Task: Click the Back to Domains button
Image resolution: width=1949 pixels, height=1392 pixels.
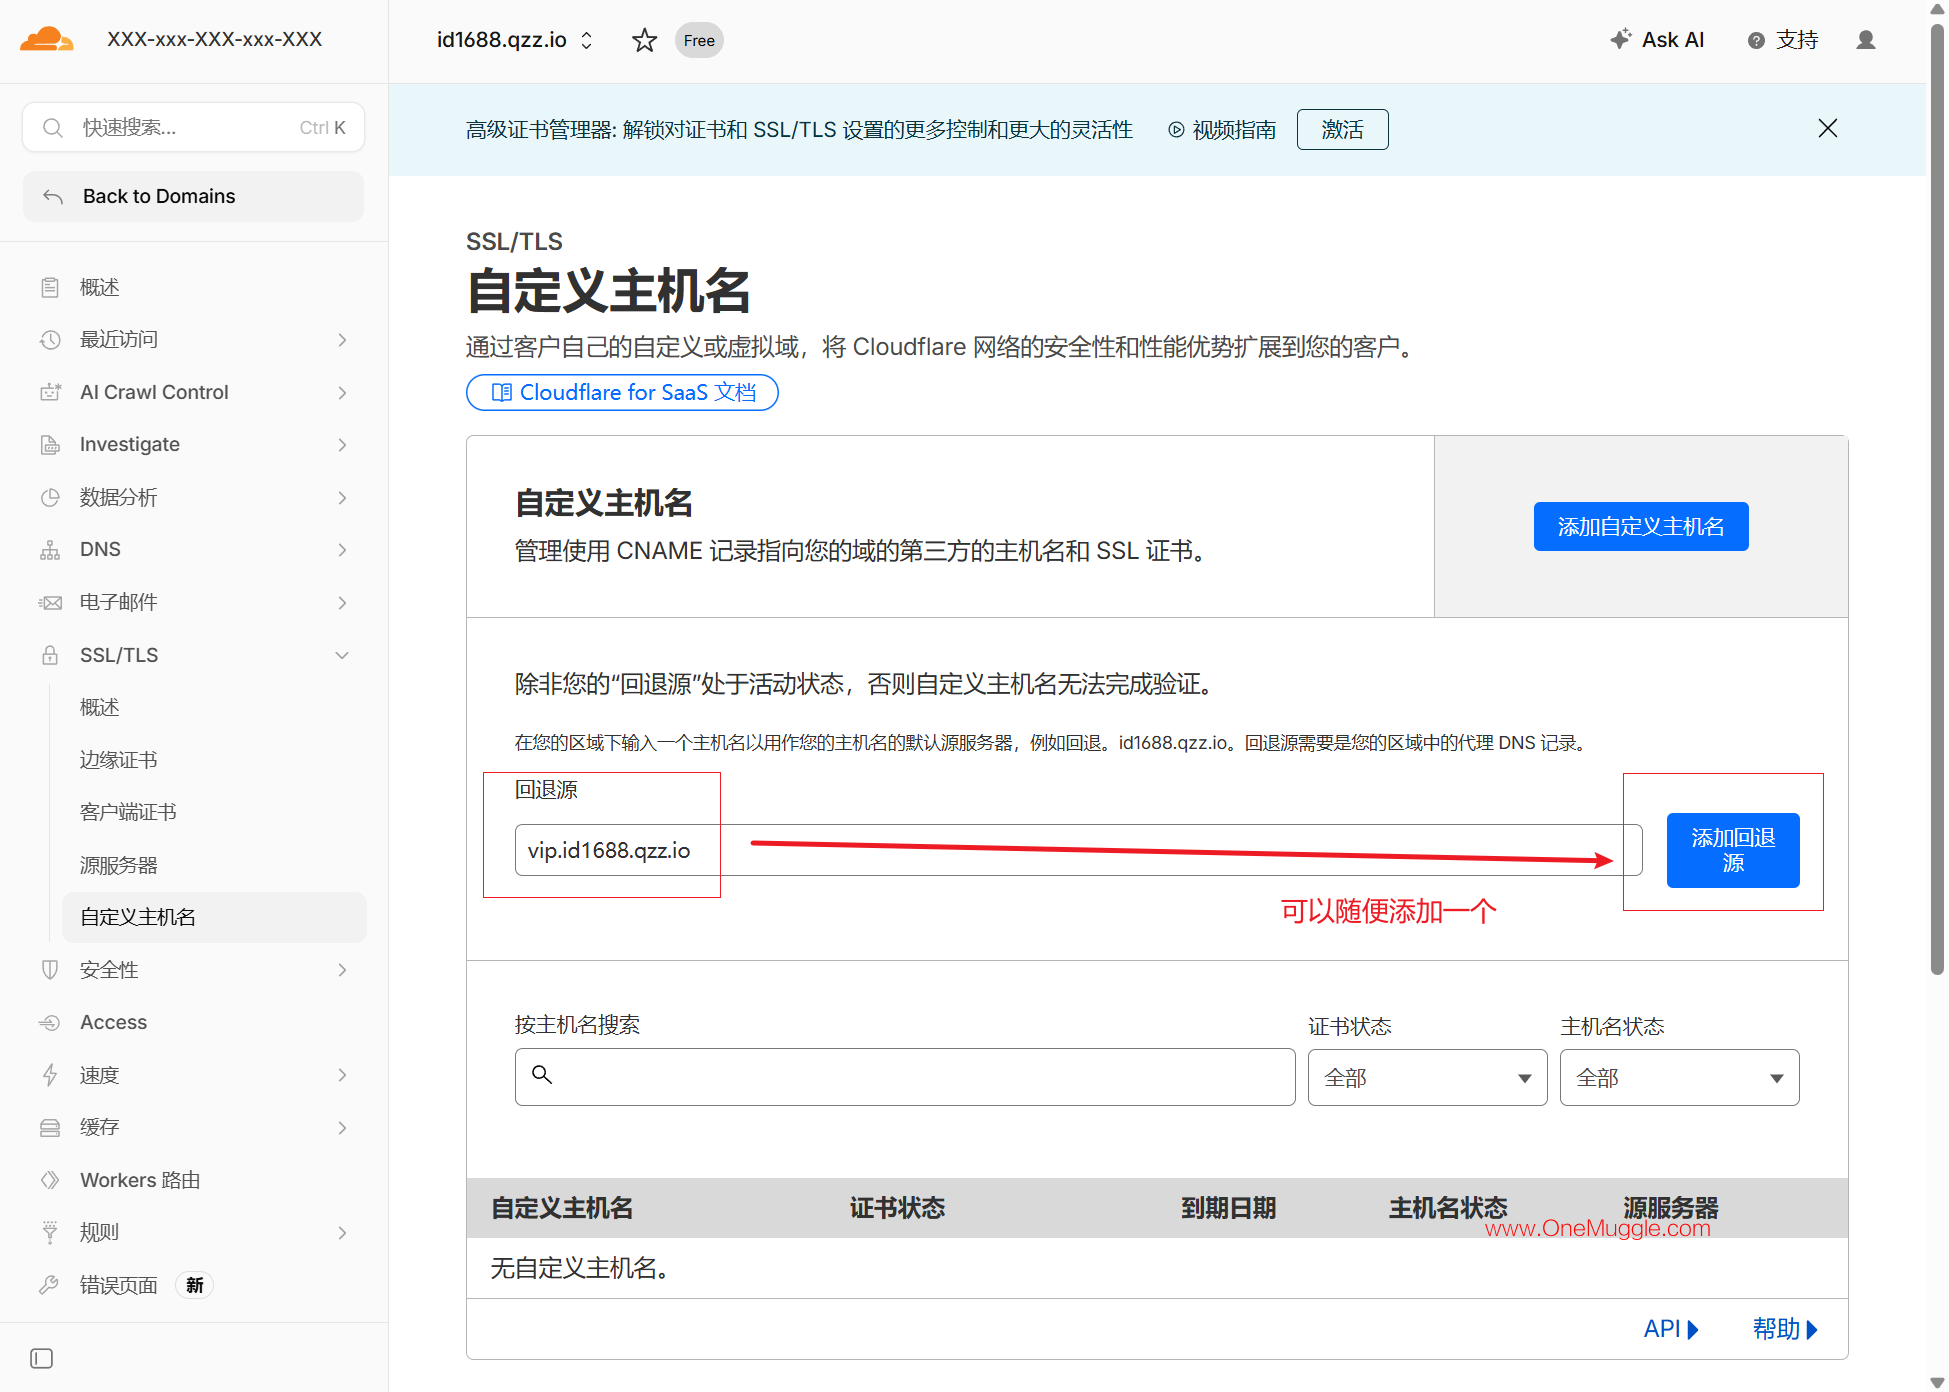Action: pyautogui.click(x=194, y=196)
